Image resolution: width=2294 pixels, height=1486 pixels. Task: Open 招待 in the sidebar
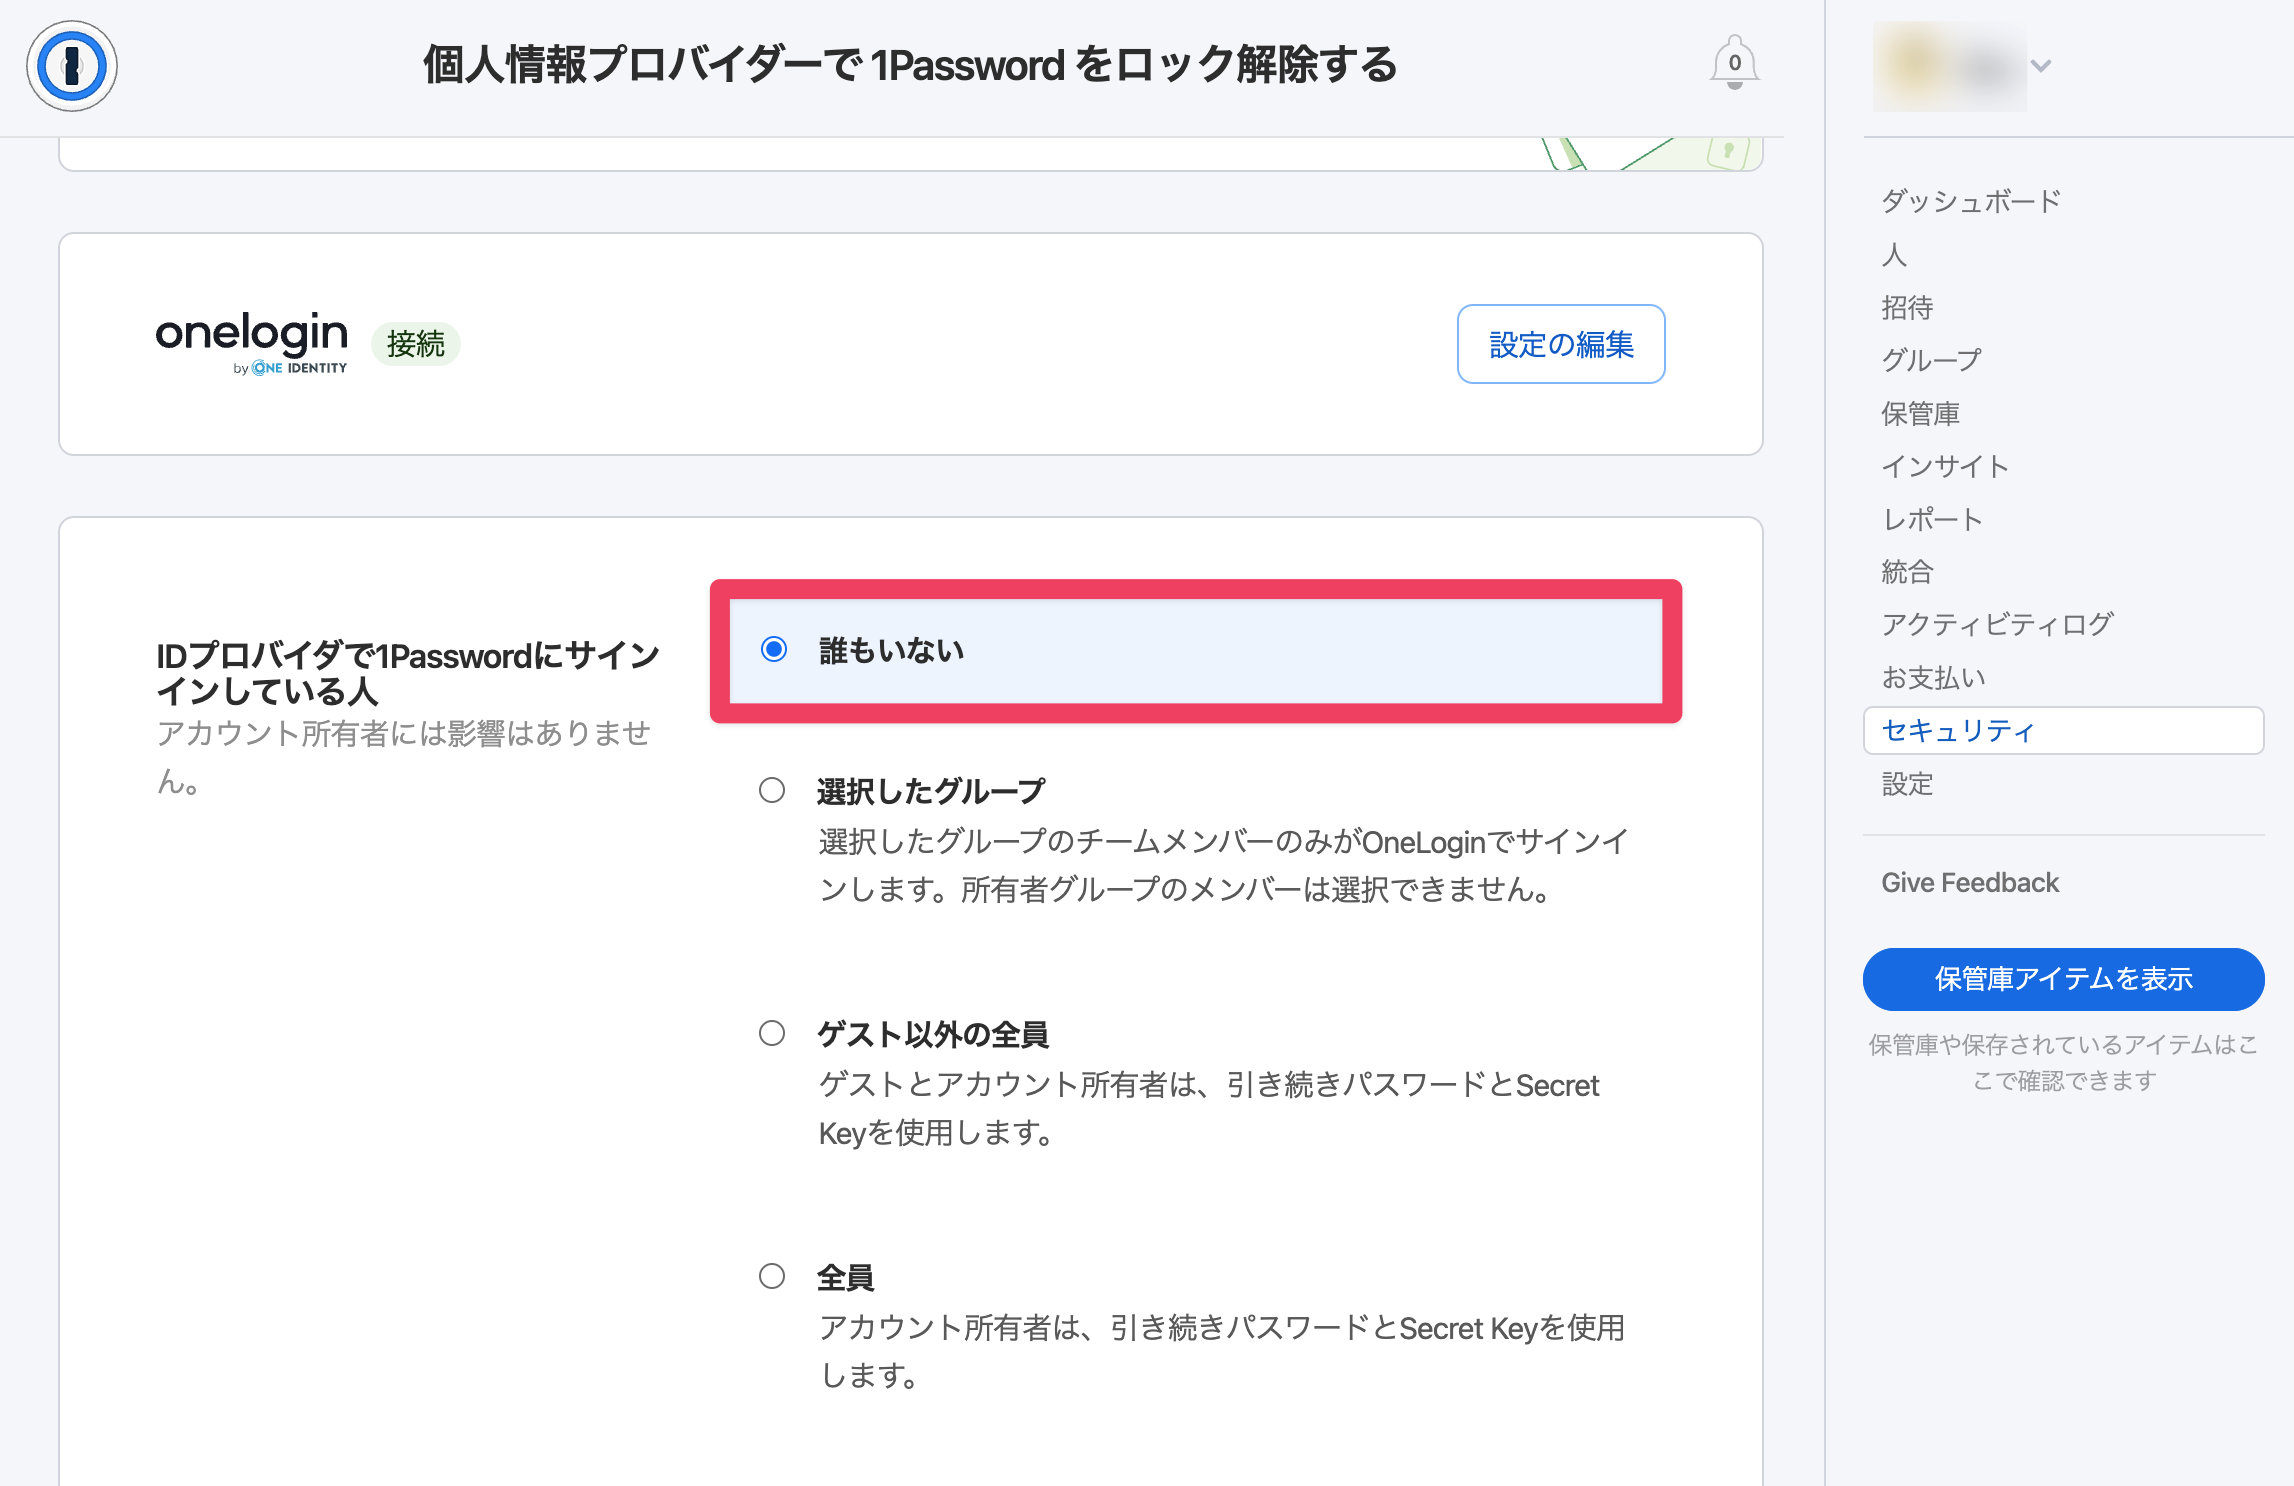click(x=1907, y=307)
